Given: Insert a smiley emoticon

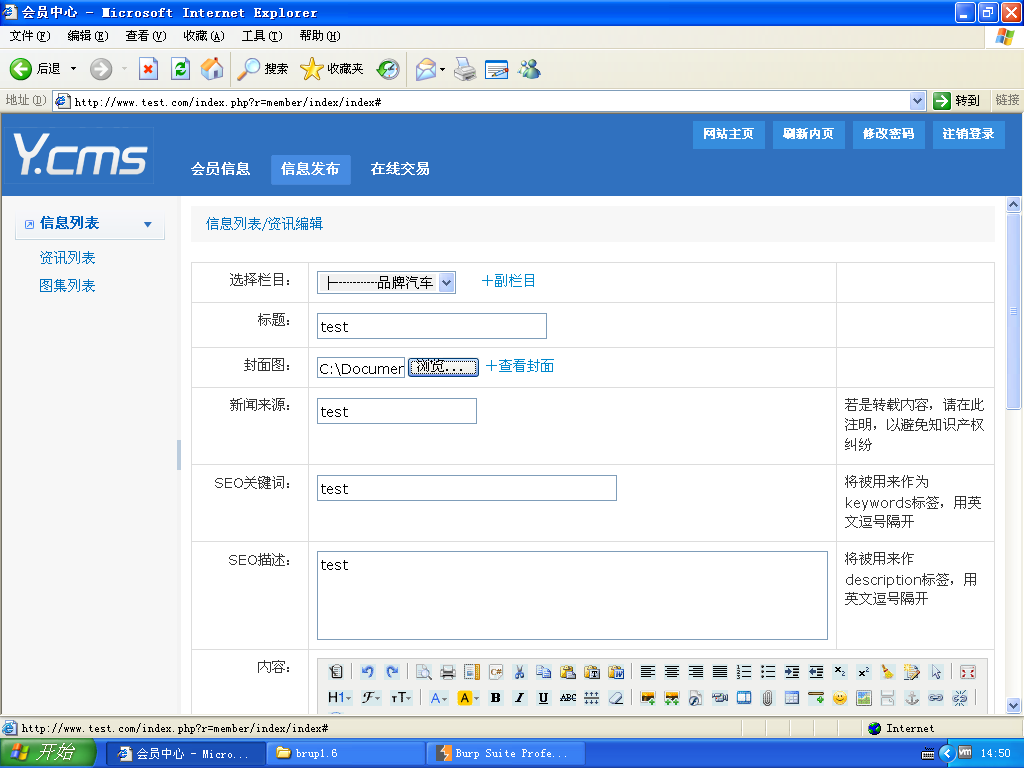Looking at the screenshot, I should [840, 697].
